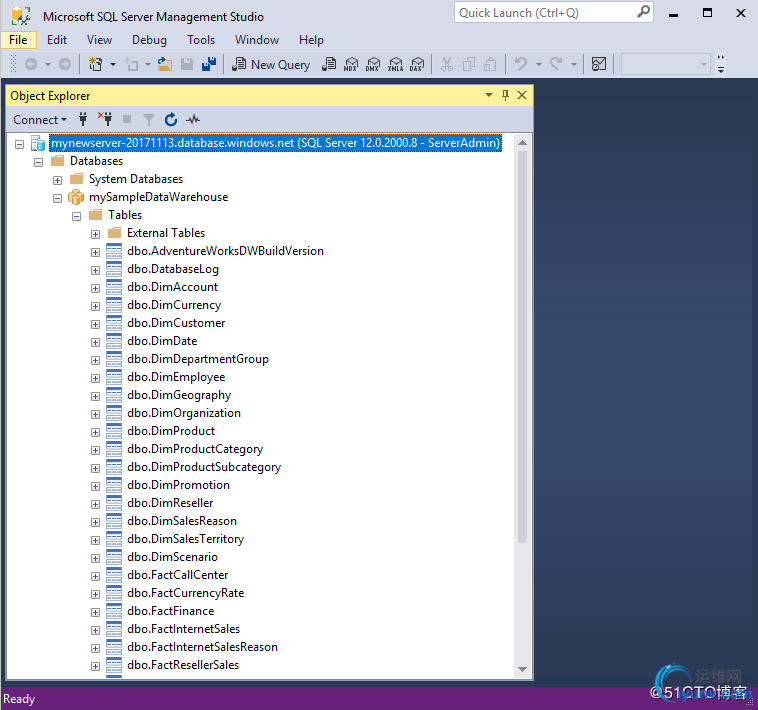Open the View menu
This screenshot has height=710, width=758.
[99, 40]
